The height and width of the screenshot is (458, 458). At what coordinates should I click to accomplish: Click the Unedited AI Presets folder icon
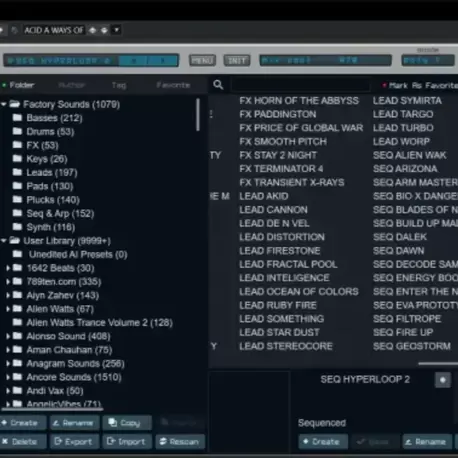17,254
